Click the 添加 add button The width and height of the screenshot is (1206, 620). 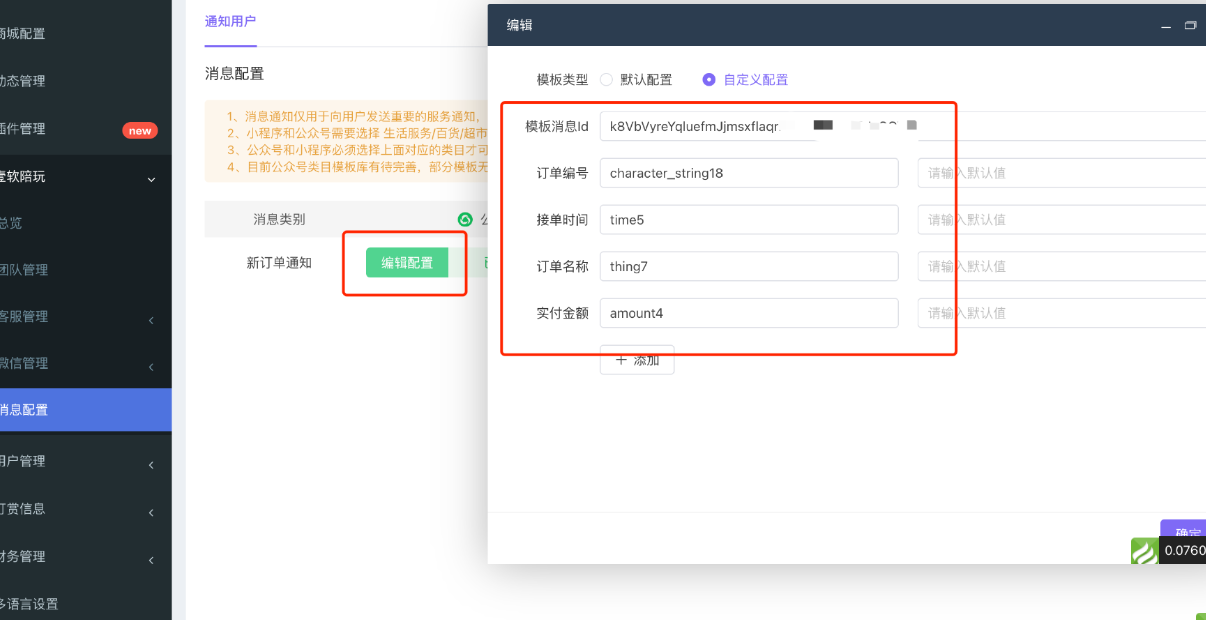click(x=637, y=360)
